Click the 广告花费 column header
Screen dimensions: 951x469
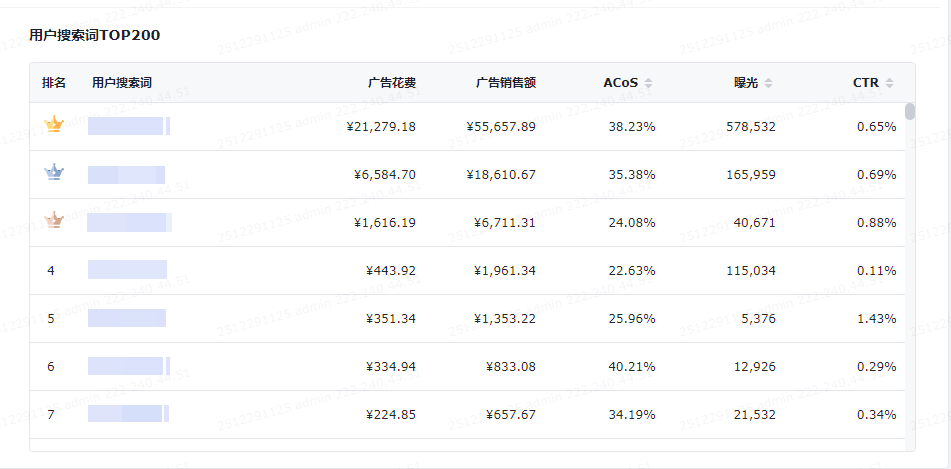(x=391, y=83)
